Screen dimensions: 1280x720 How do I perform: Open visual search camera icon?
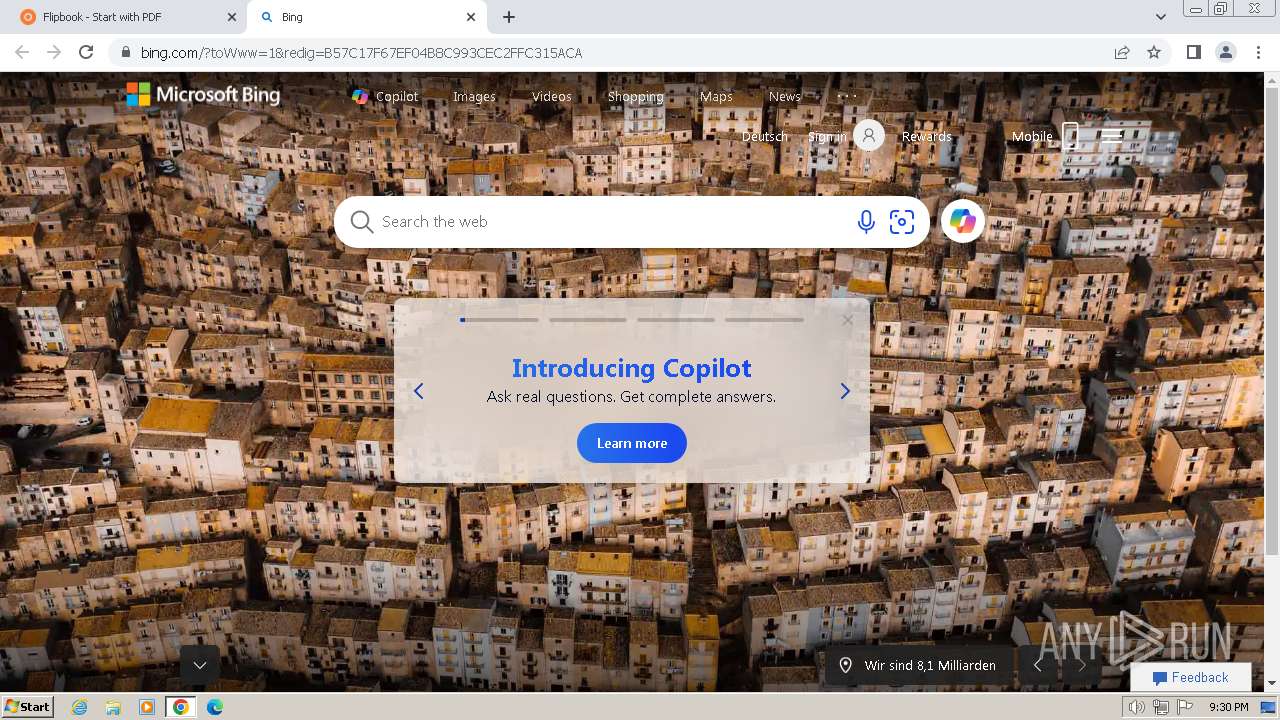point(902,222)
